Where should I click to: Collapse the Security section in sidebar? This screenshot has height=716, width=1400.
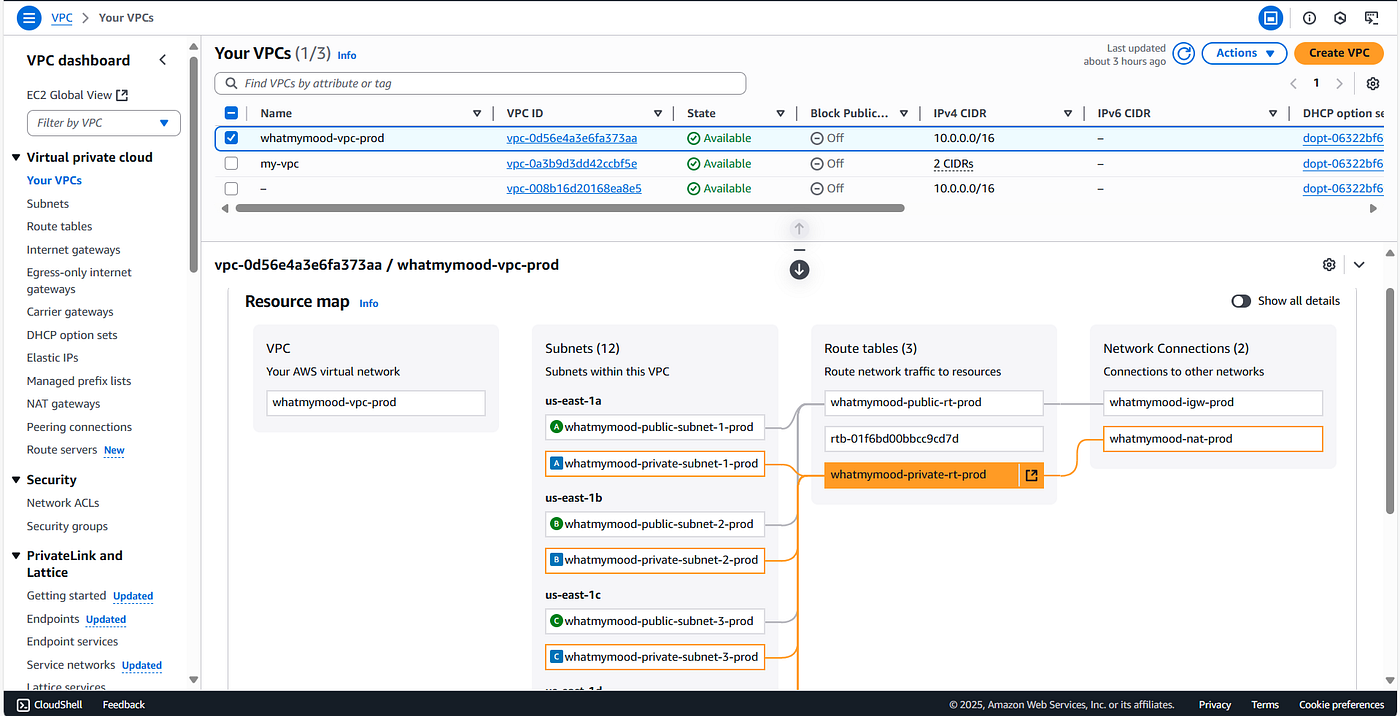[x=16, y=480]
